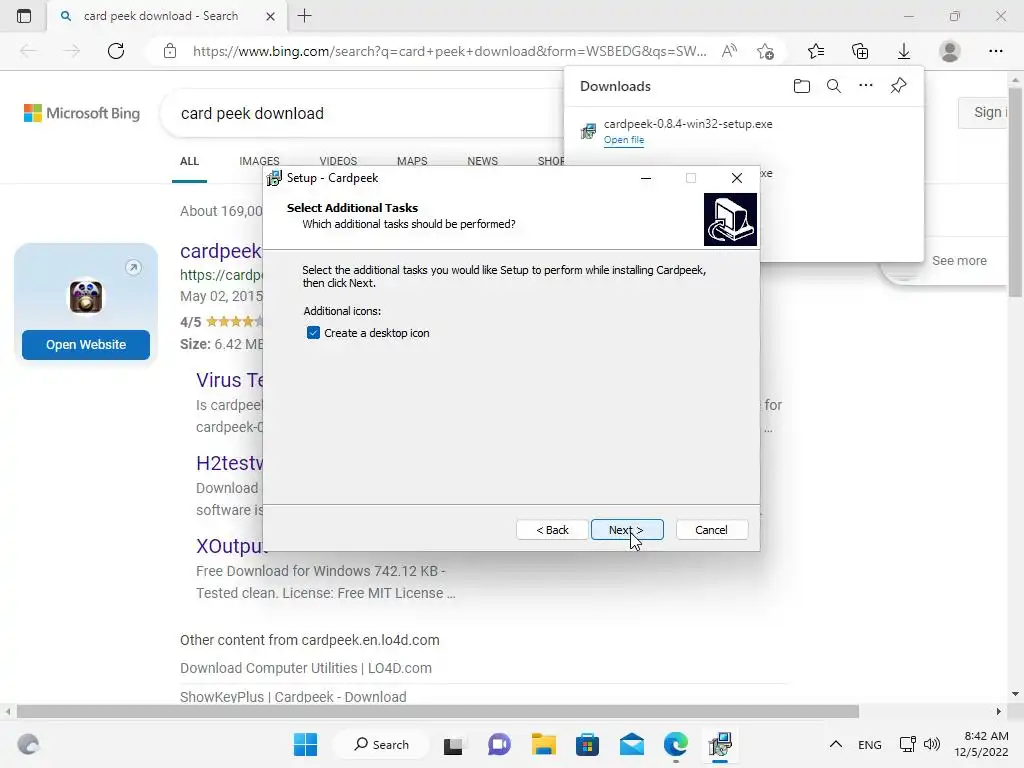This screenshot has height=768, width=1024.
Task: Switch to IMAGES search results
Action: coord(259,161)
